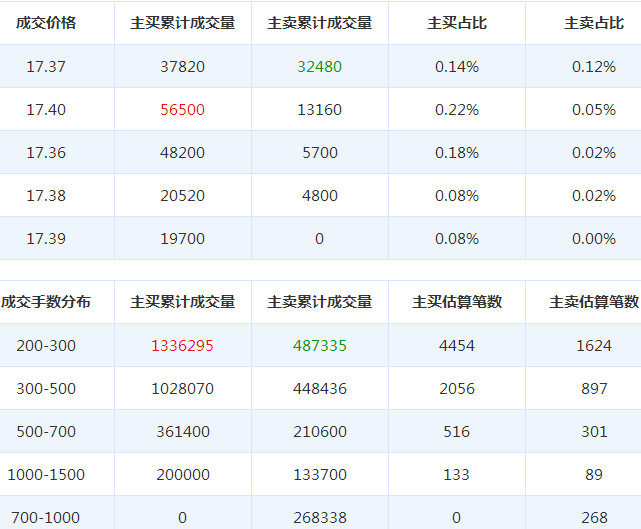
Task: Click the 主卖占比 column header
Action: click(x=594, y=23)
